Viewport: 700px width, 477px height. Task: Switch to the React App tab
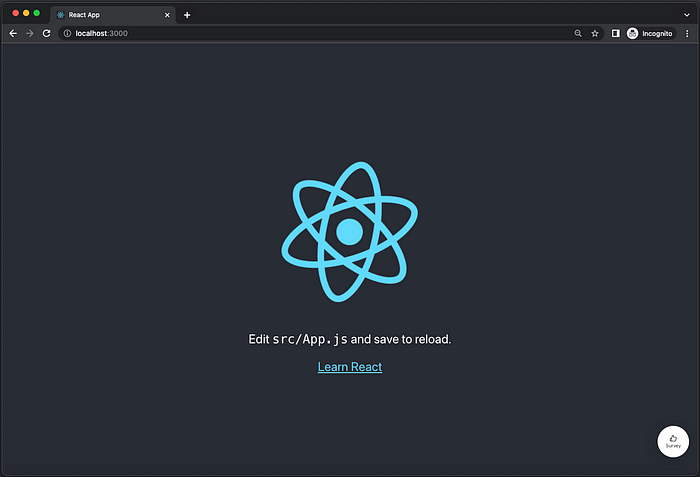pyautogui.click(x=112, y=15)
